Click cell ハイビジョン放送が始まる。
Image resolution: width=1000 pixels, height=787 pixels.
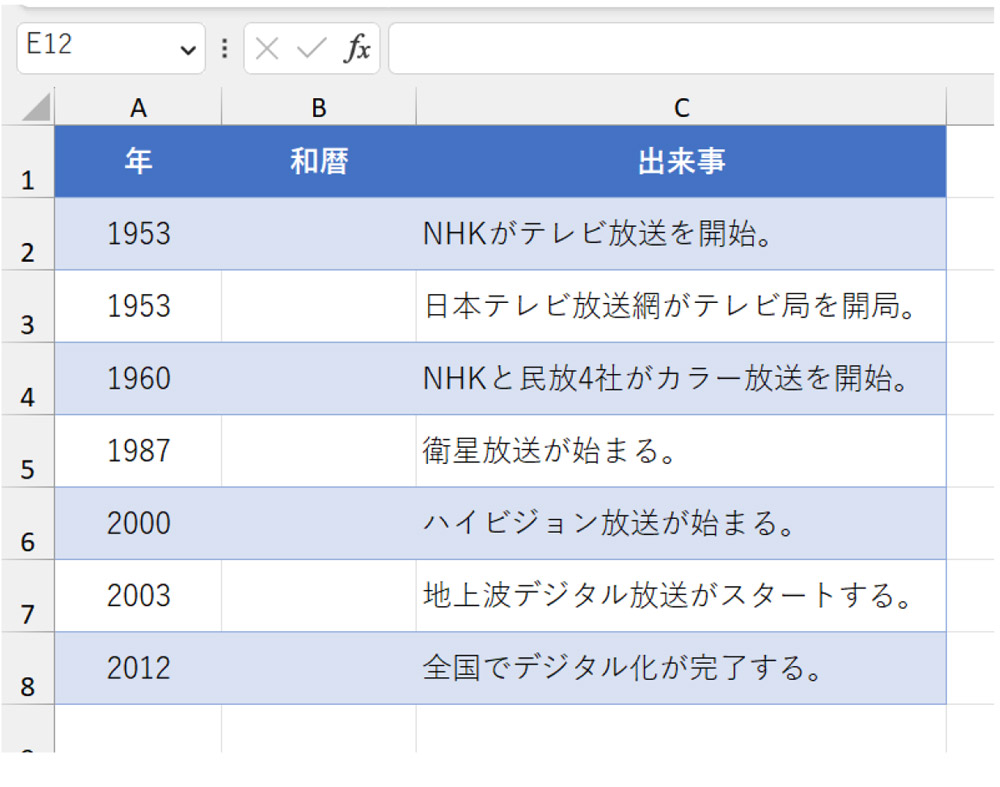click(681, 524)
